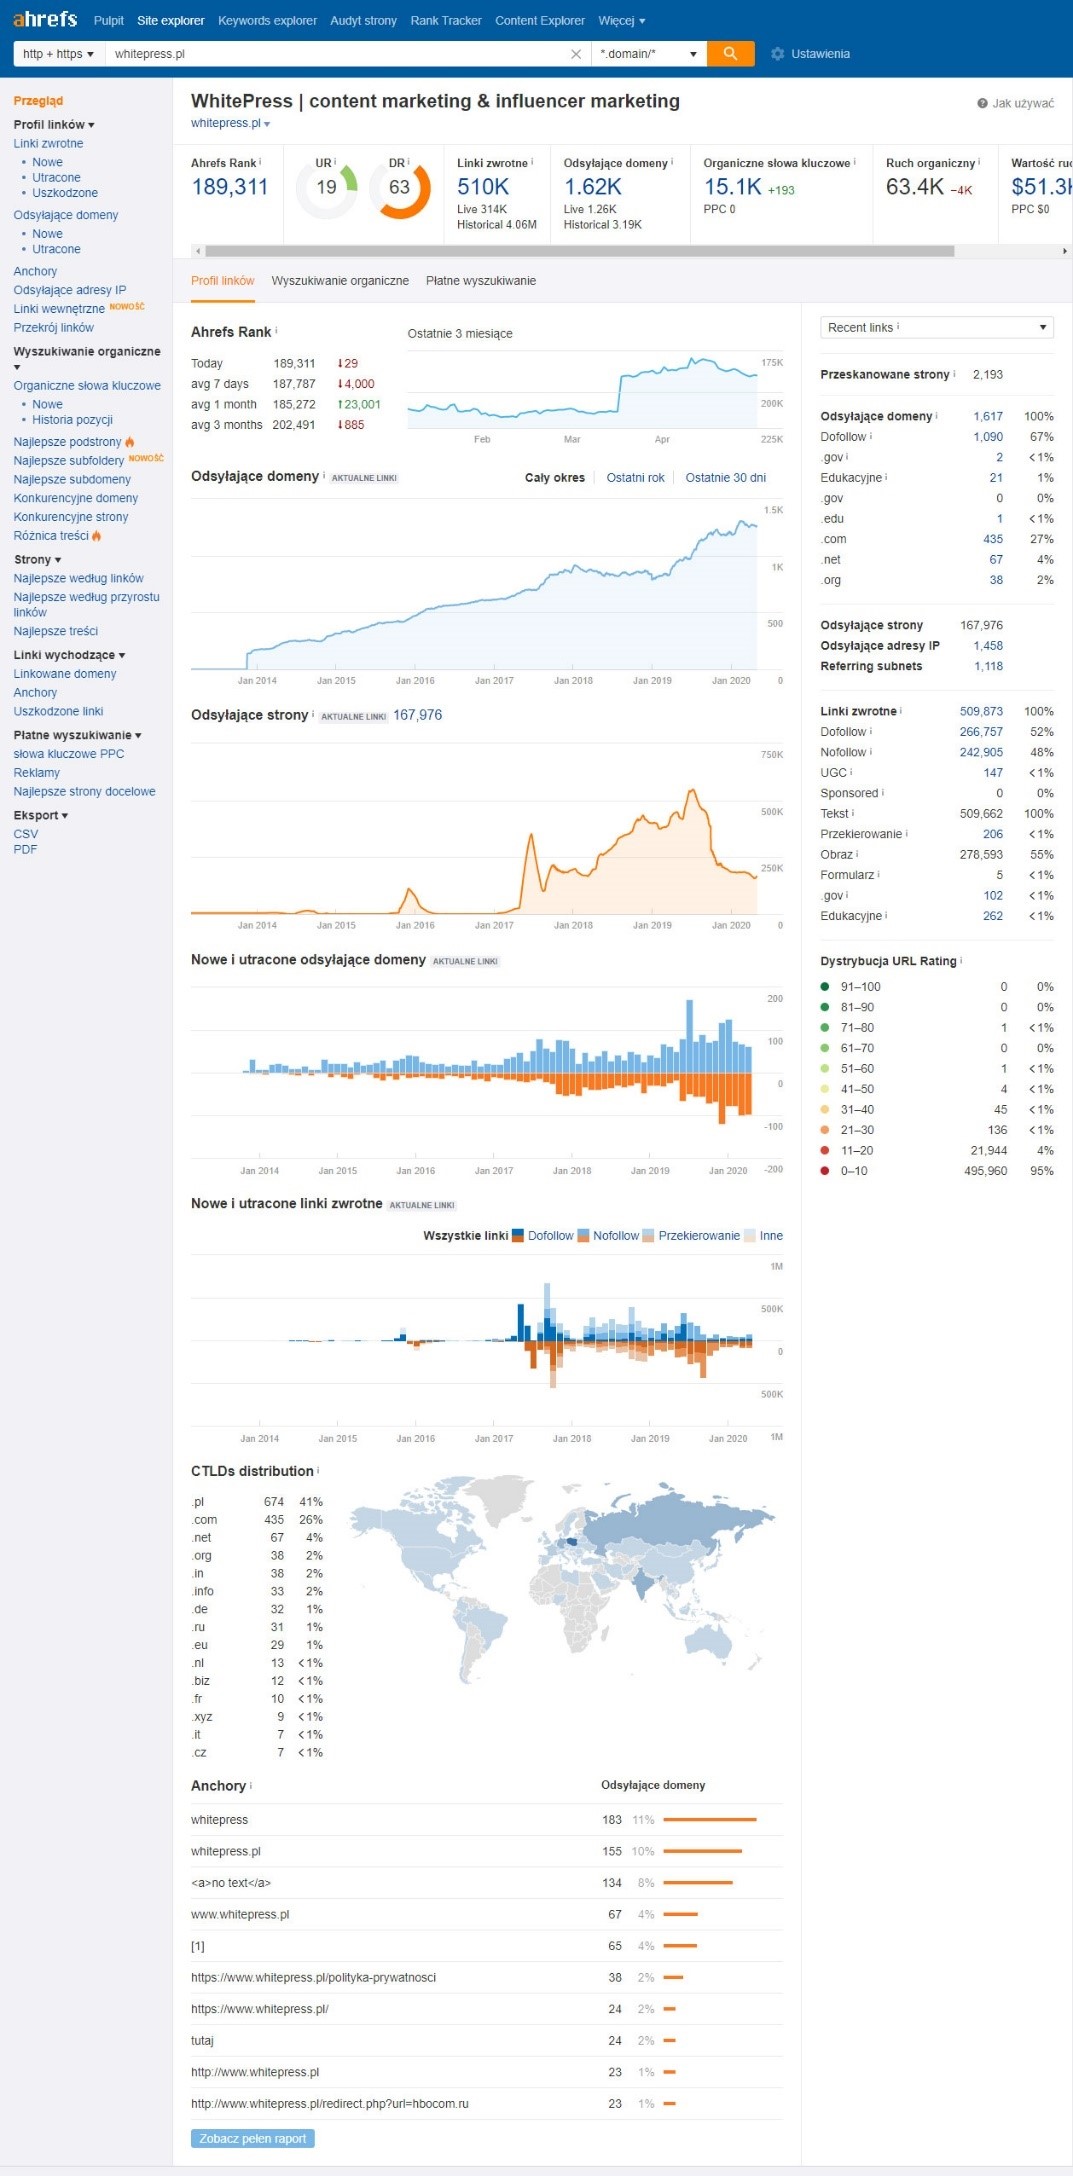
Task: Click the info icon next to Sponsored
Action: [882, 792]
